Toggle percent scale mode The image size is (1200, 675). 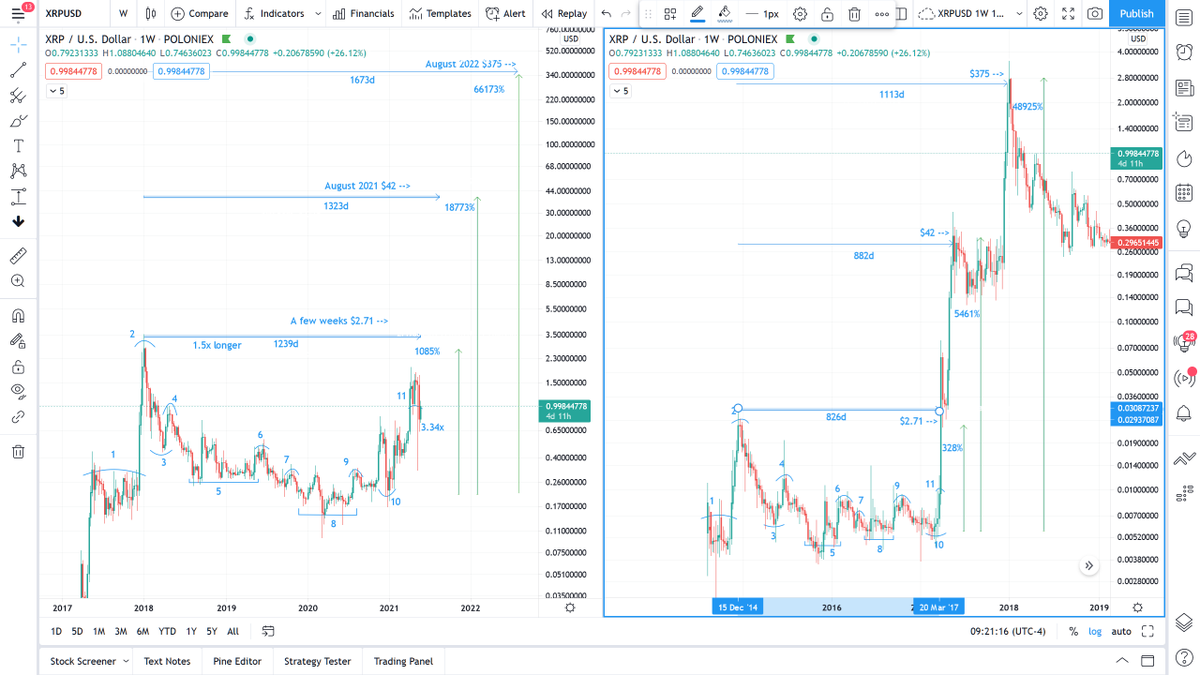(x=1073, y=631)
